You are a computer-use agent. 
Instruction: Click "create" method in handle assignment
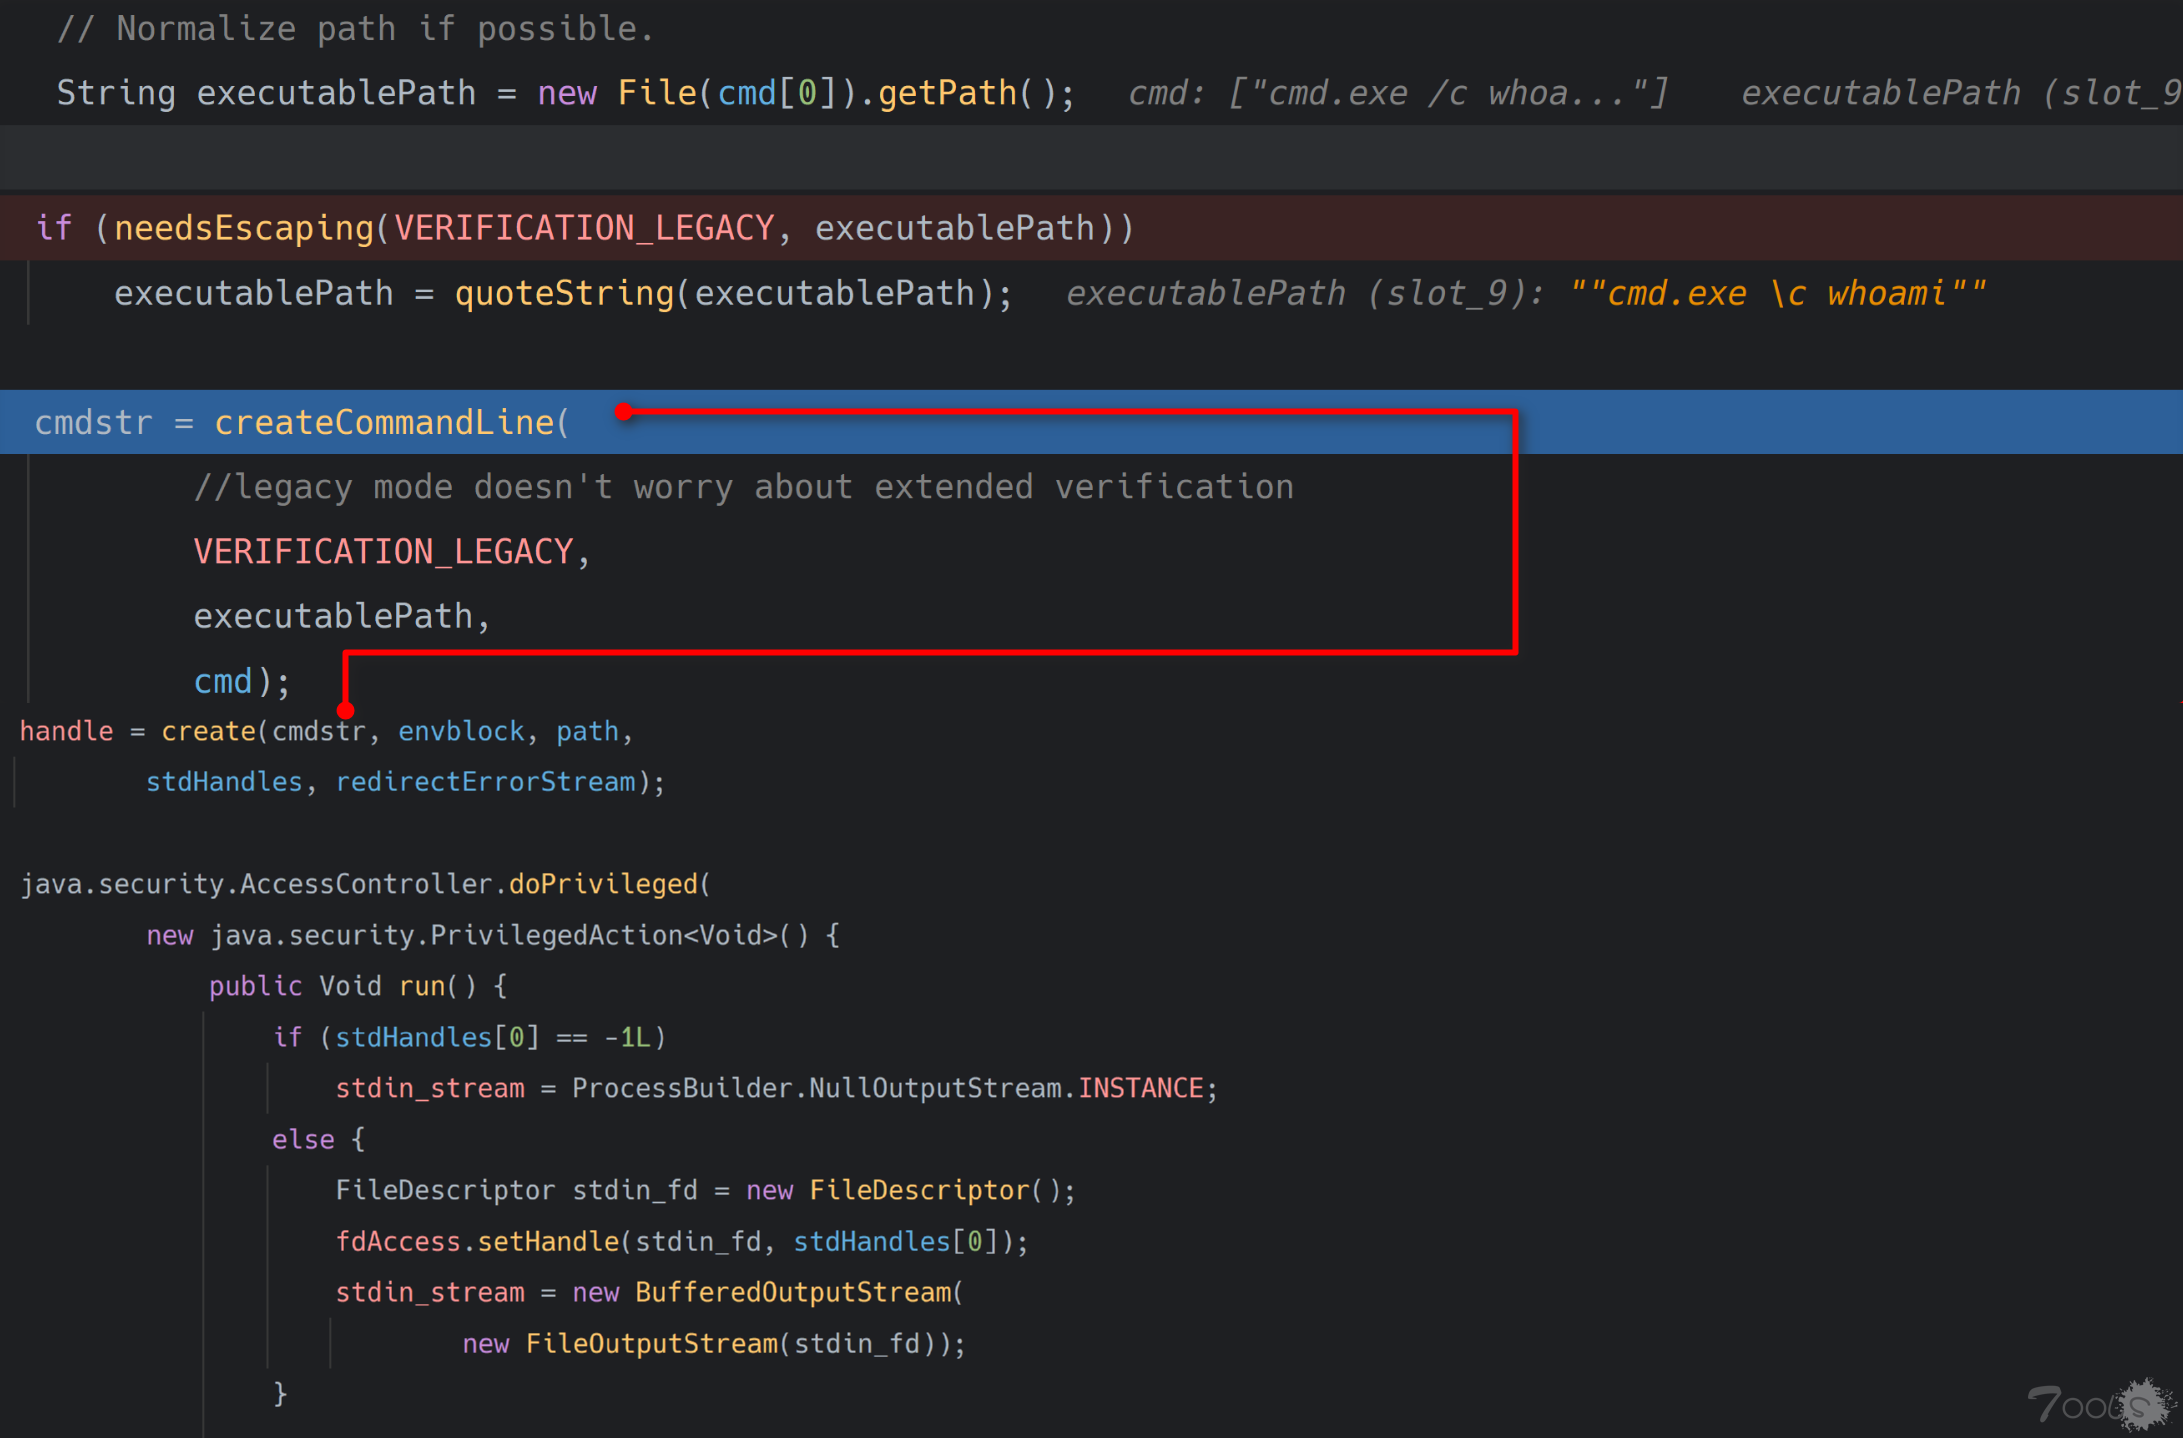click(208, 731)
